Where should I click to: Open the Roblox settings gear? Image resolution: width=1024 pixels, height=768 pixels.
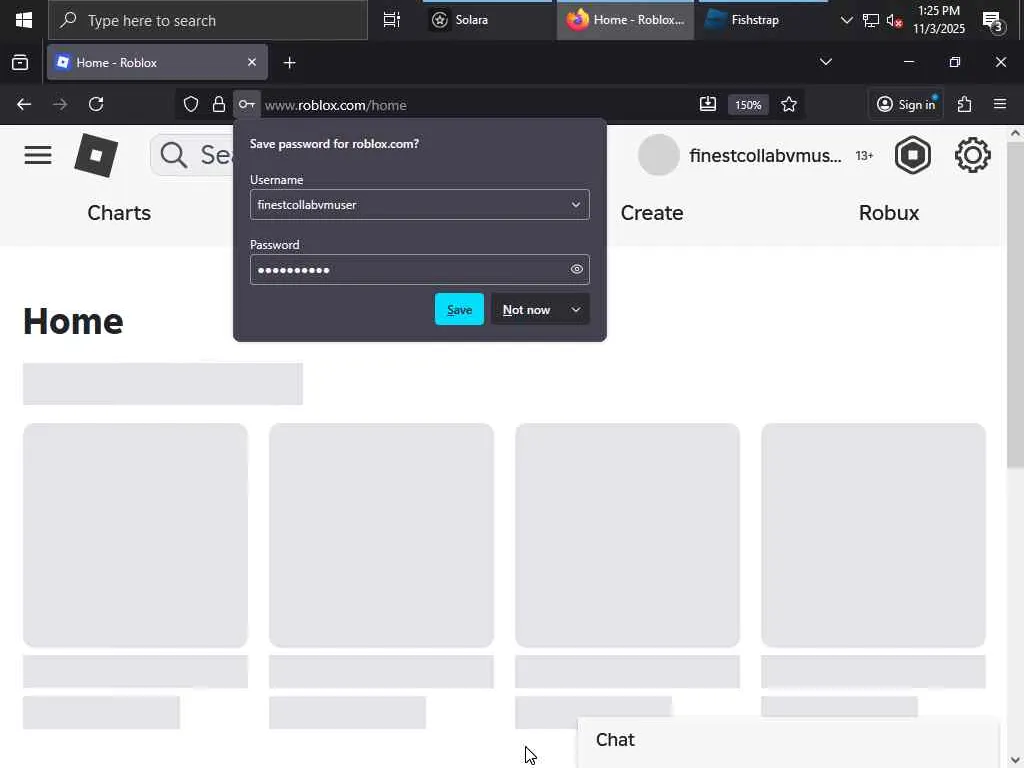coord(972,155)
